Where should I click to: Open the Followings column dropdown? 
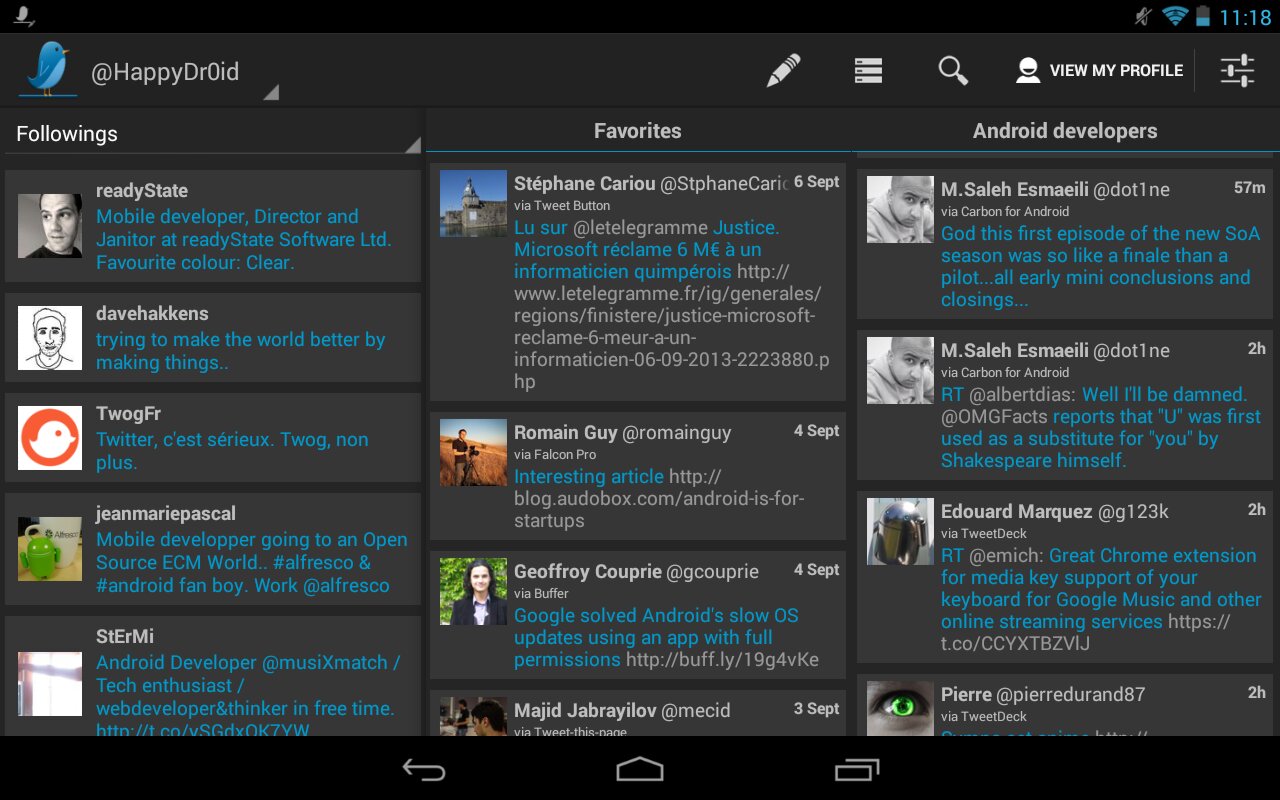coord(212,134)
